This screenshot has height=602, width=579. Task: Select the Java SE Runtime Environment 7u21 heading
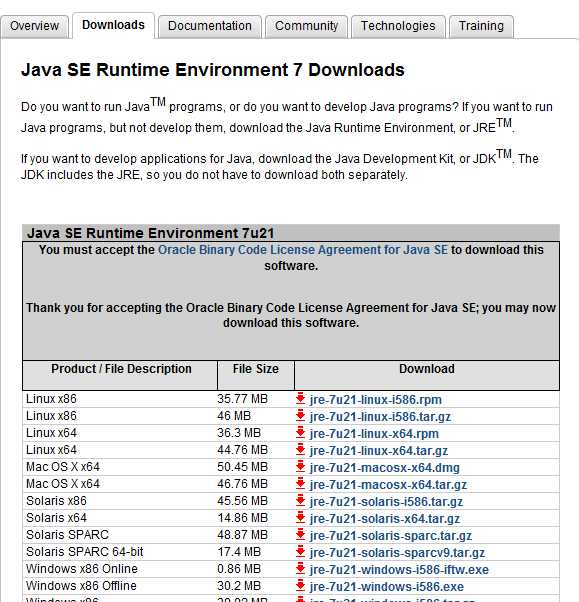151,233
